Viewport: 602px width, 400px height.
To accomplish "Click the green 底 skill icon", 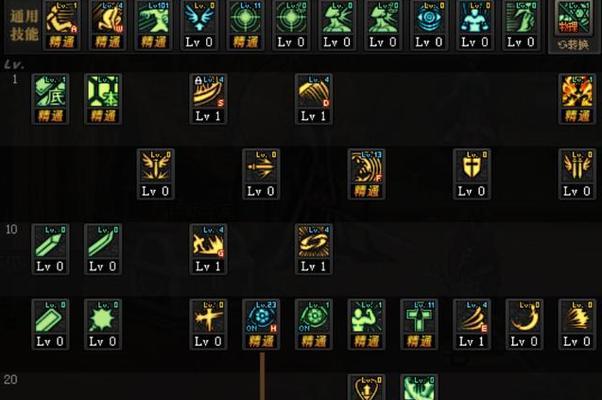I will click(x=50, y=91).
